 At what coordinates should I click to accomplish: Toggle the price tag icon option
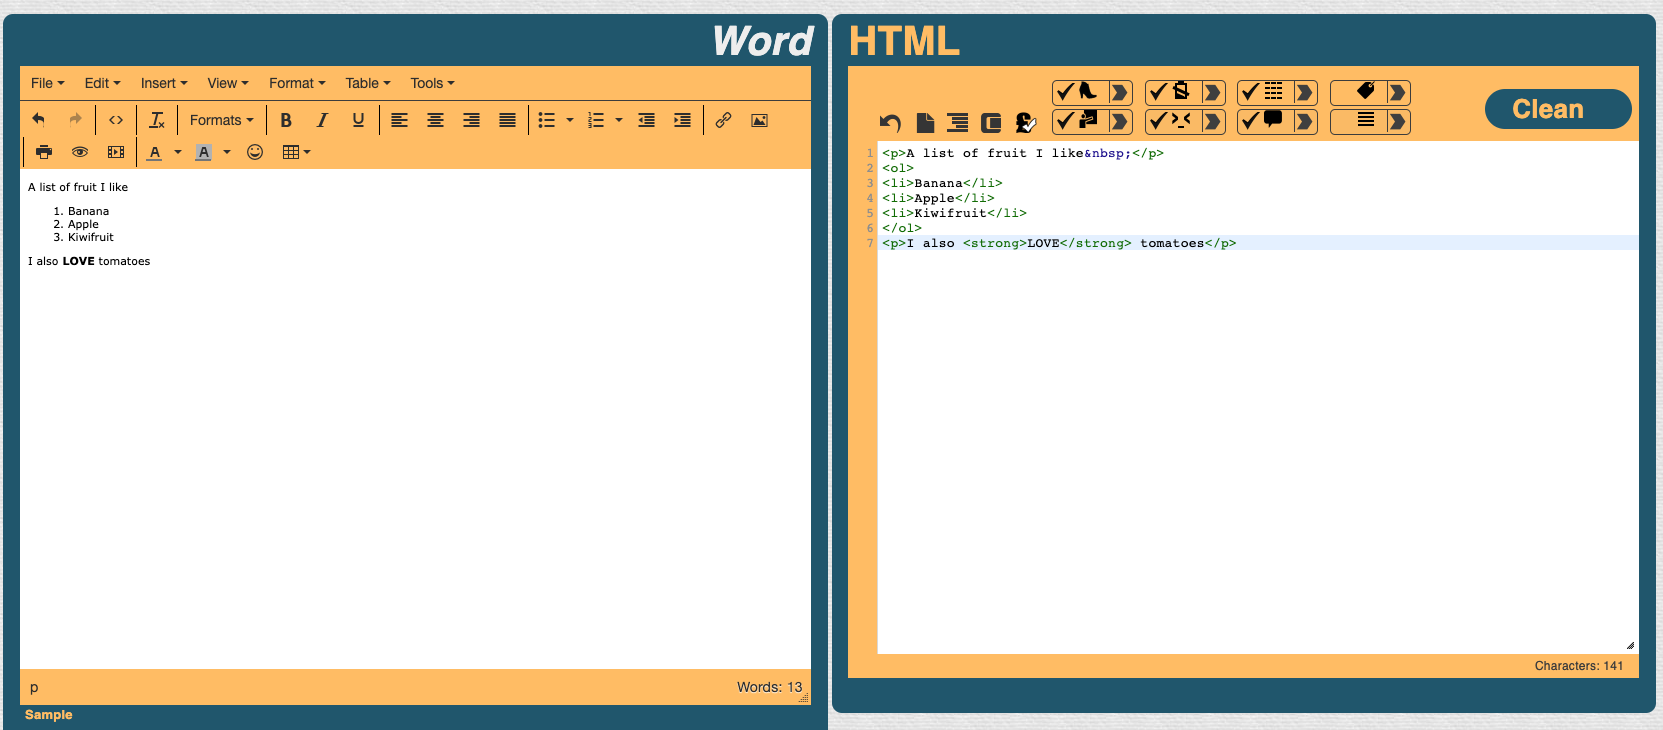click(1357, 92)
